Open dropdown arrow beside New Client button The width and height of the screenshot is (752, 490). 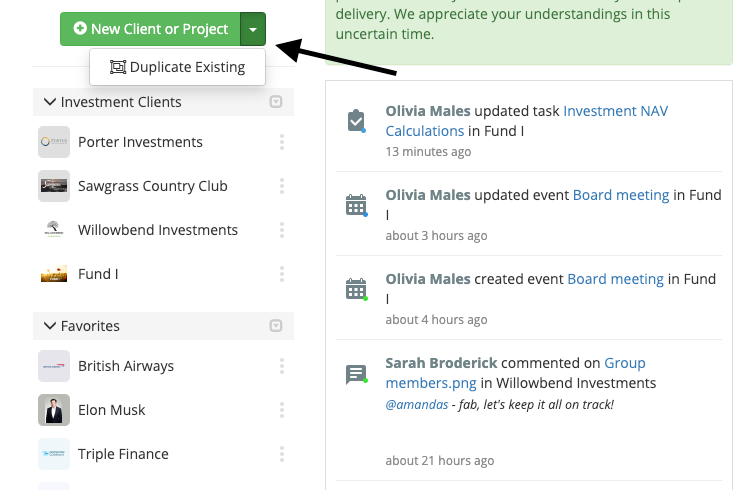[253, 29]
